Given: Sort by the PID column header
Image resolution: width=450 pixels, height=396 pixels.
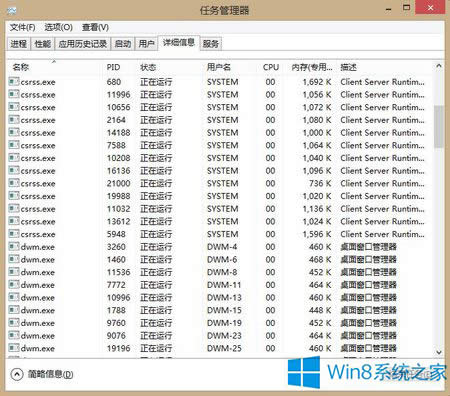Looking at the screenshot, I should pyautogui.click(x=118, y=67).
